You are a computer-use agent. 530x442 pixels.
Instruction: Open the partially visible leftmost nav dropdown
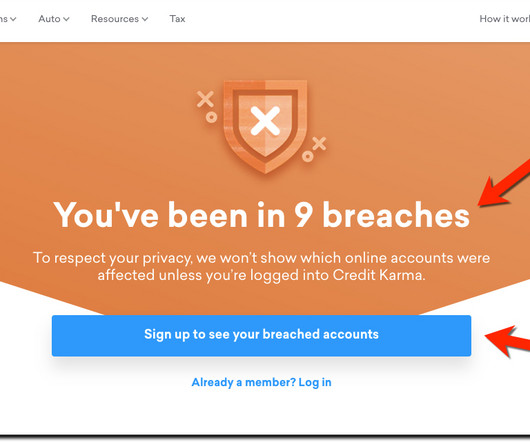8,19
